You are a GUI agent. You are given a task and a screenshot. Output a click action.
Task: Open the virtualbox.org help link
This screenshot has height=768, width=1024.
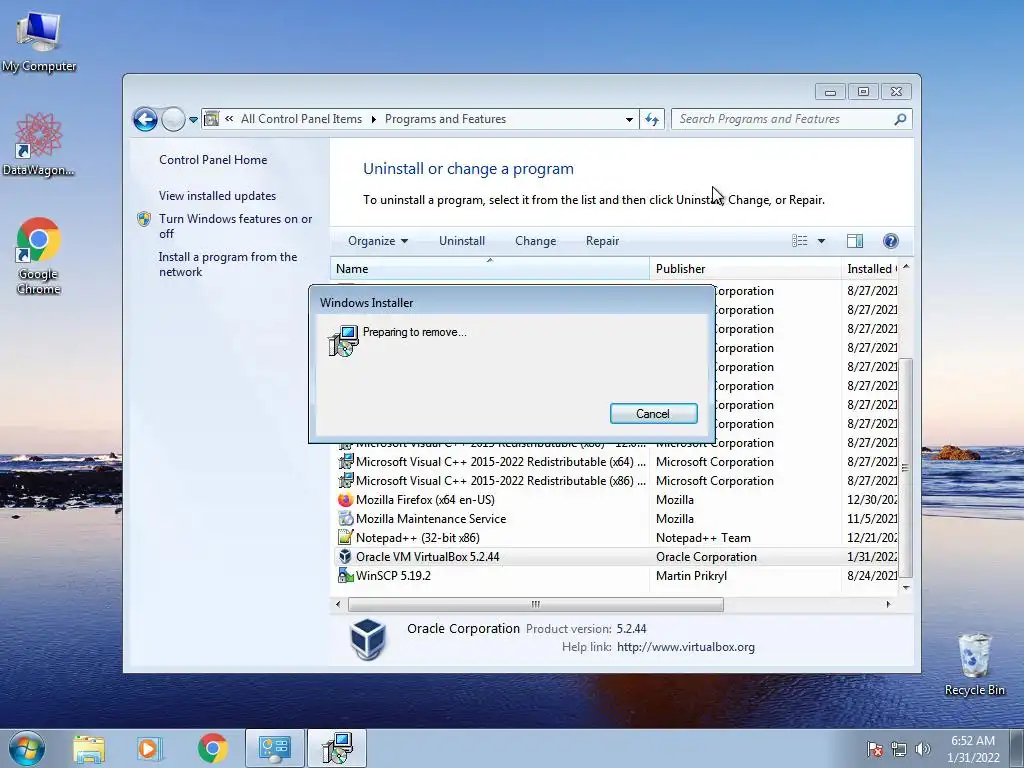(686, 647)
